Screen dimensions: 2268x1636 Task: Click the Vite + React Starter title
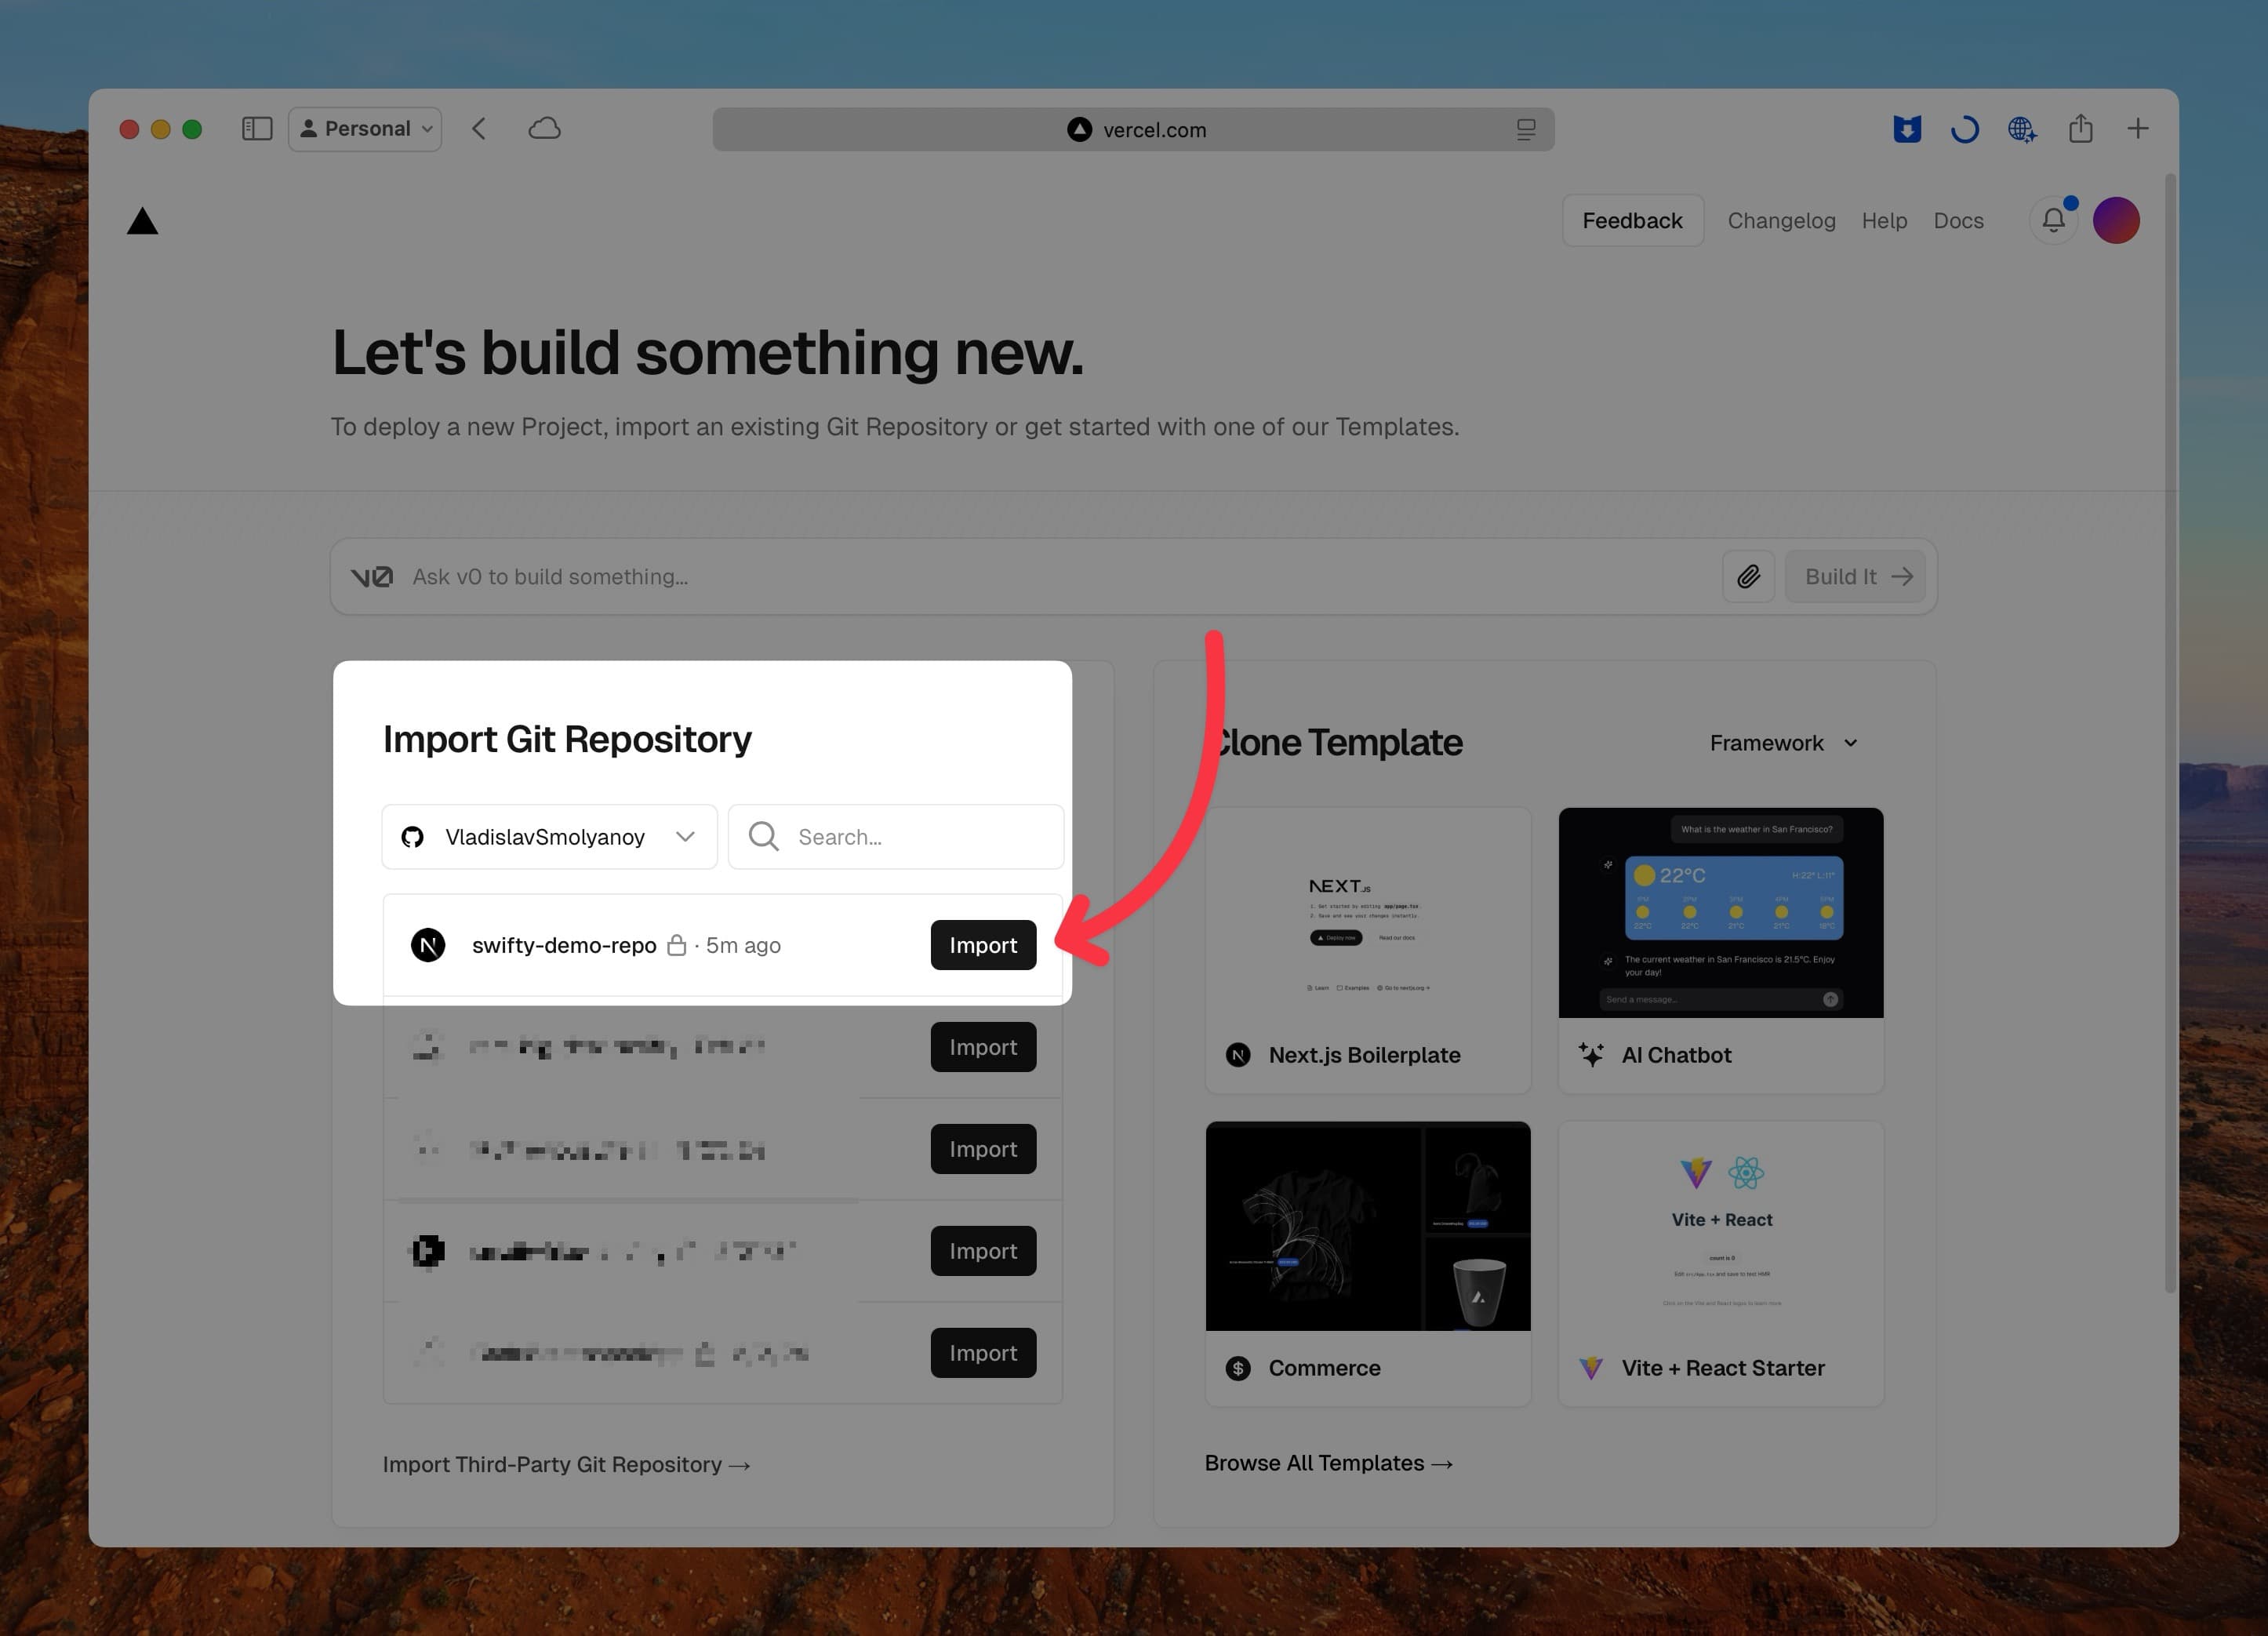coord(1723,1368)
